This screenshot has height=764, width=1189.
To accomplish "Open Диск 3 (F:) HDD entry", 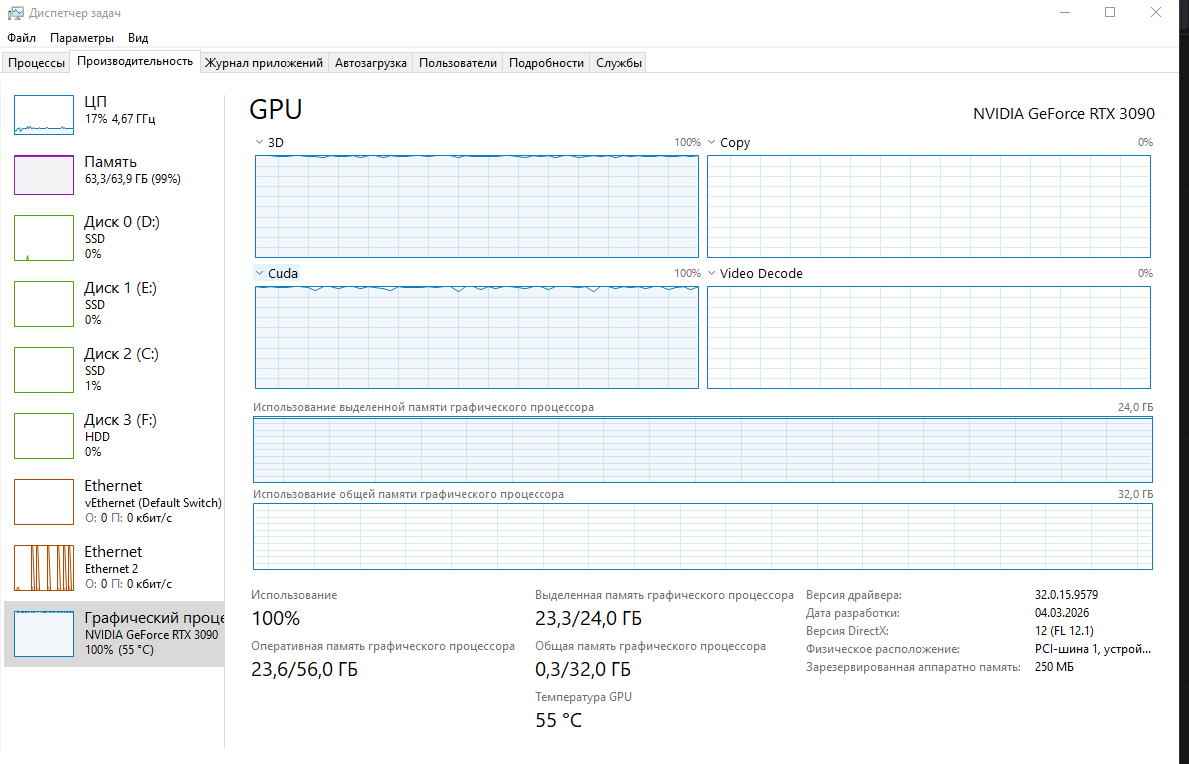I will coord(114,435).
